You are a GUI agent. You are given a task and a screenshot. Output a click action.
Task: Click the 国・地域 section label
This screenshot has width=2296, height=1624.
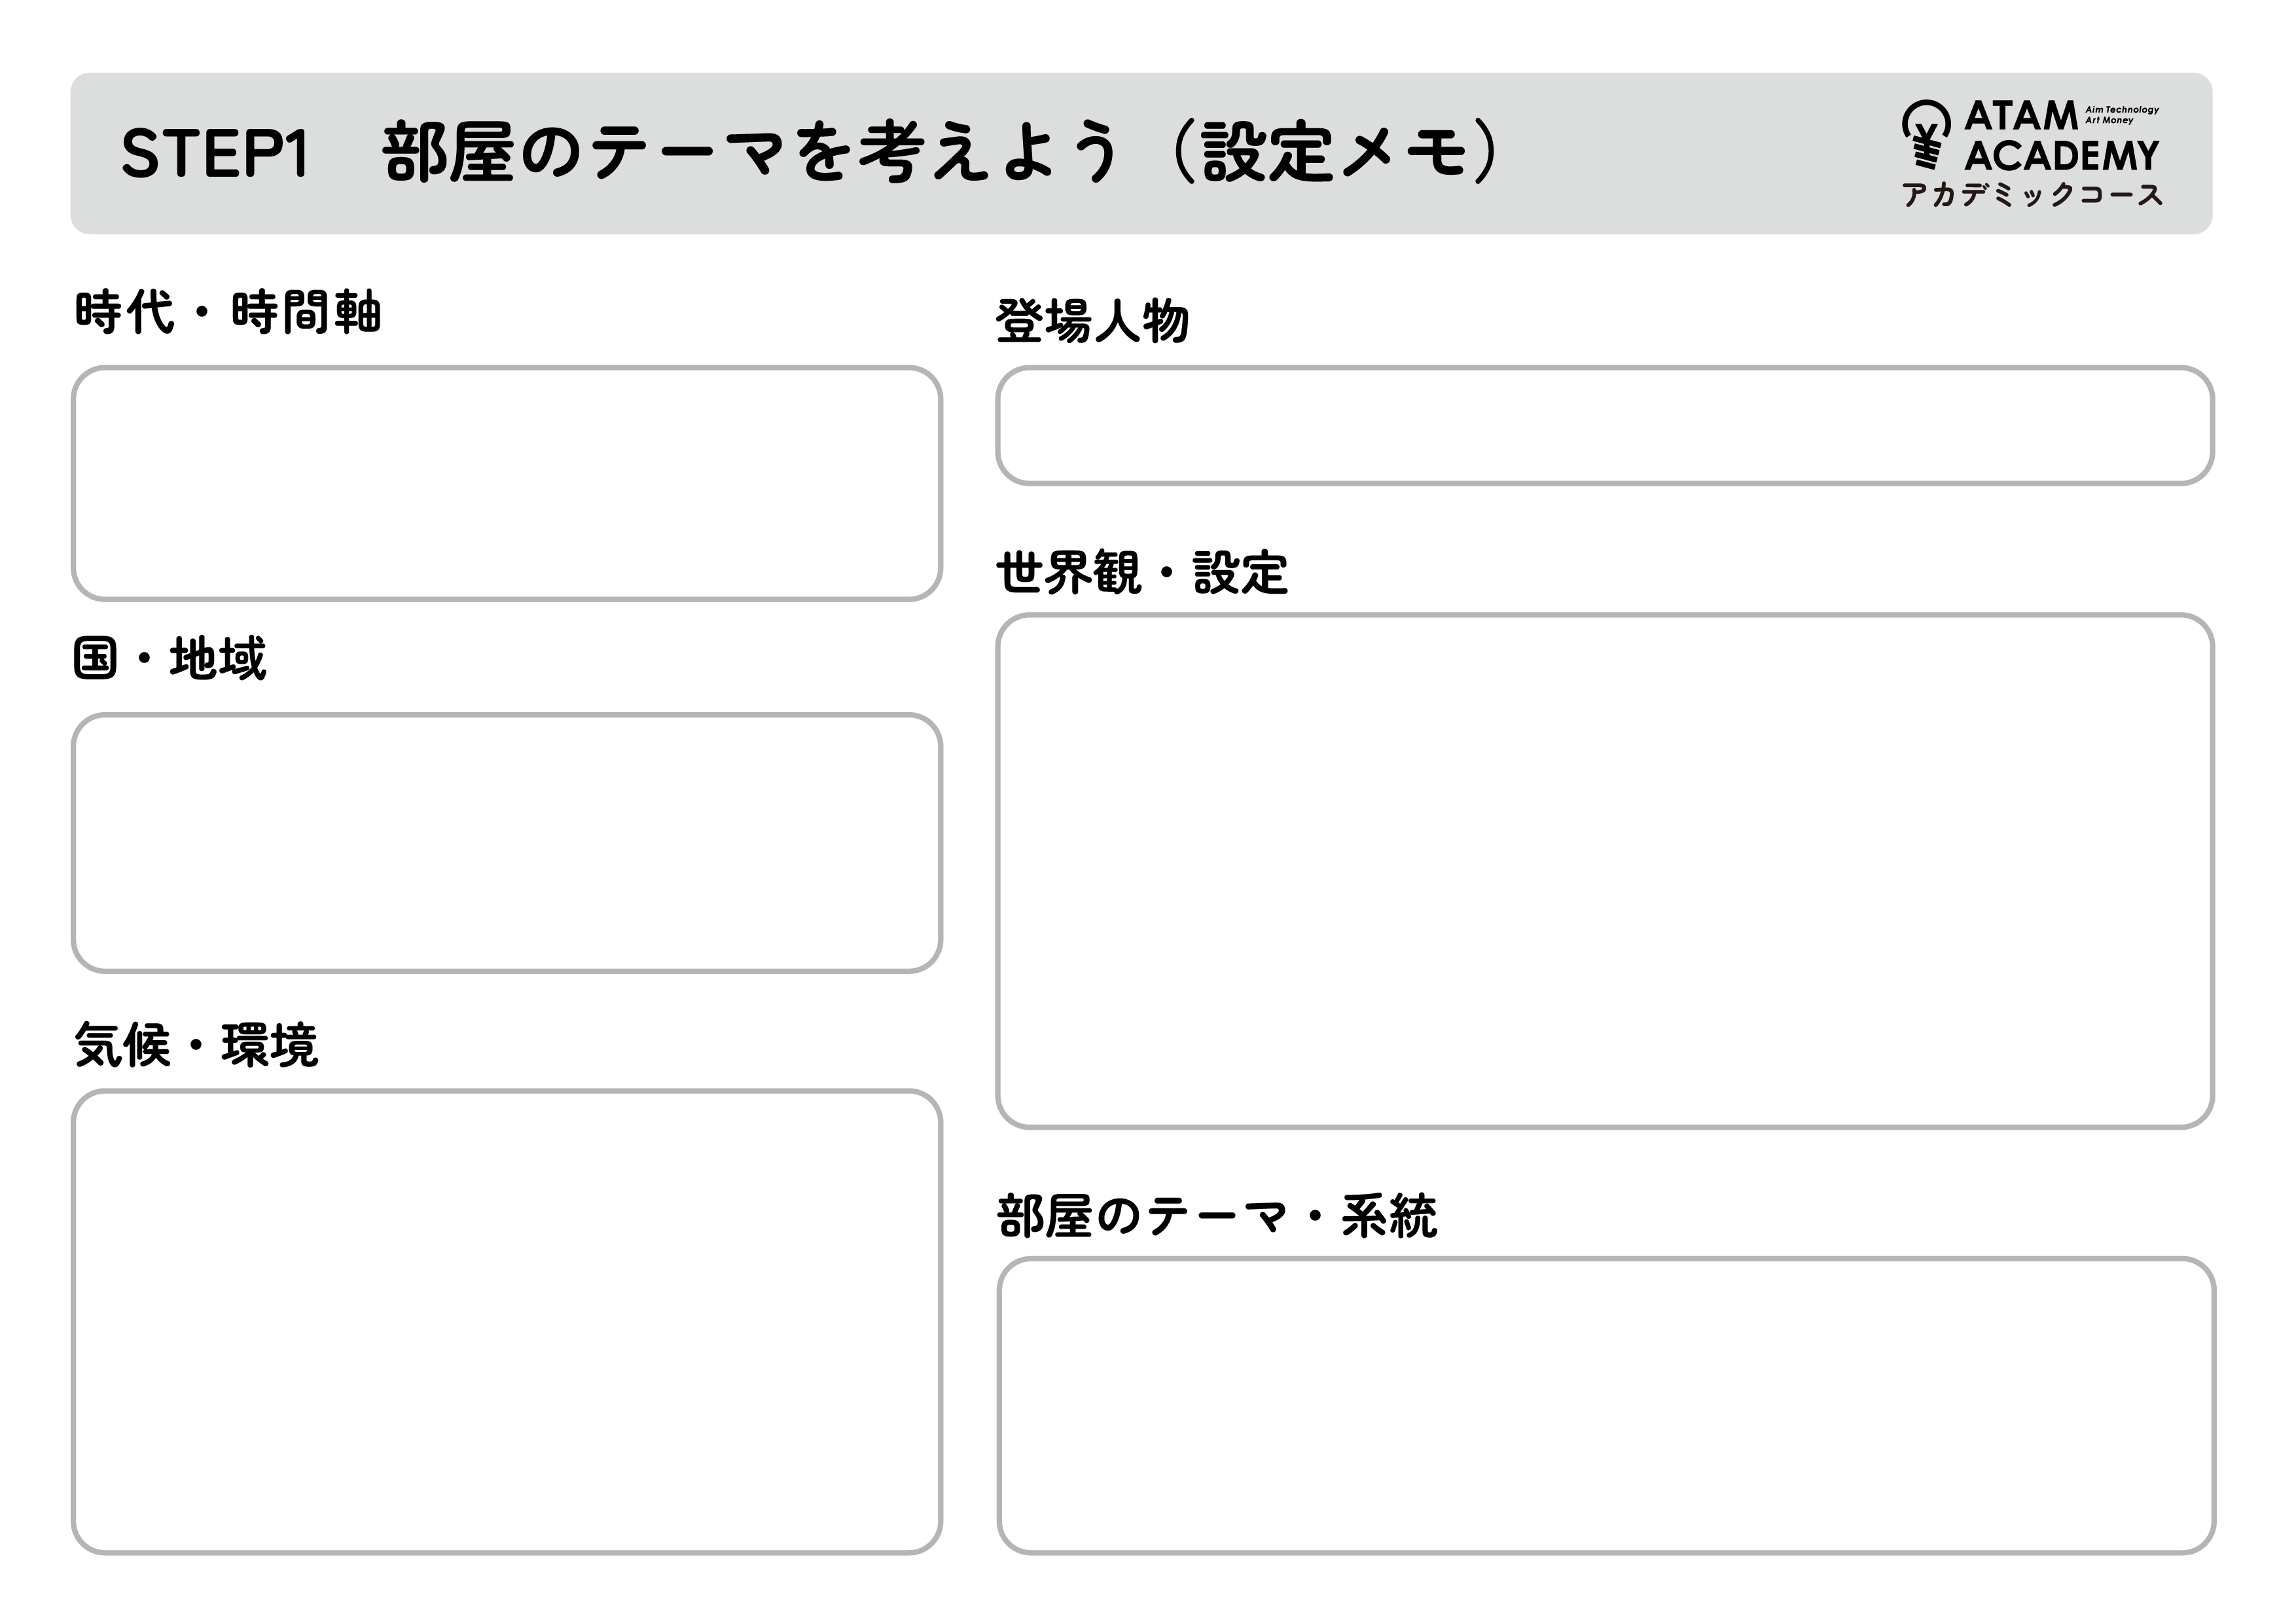click(x=170, y=659)
